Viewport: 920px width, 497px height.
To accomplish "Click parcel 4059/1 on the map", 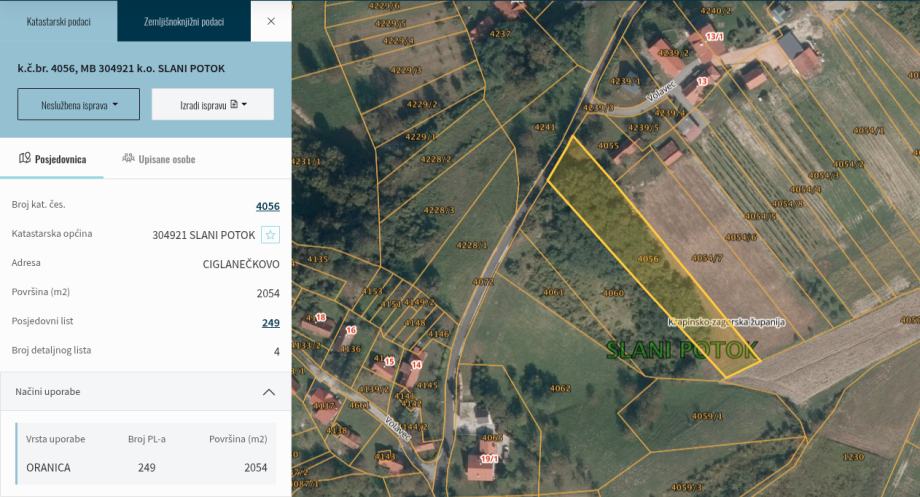I will coord(707,416).
